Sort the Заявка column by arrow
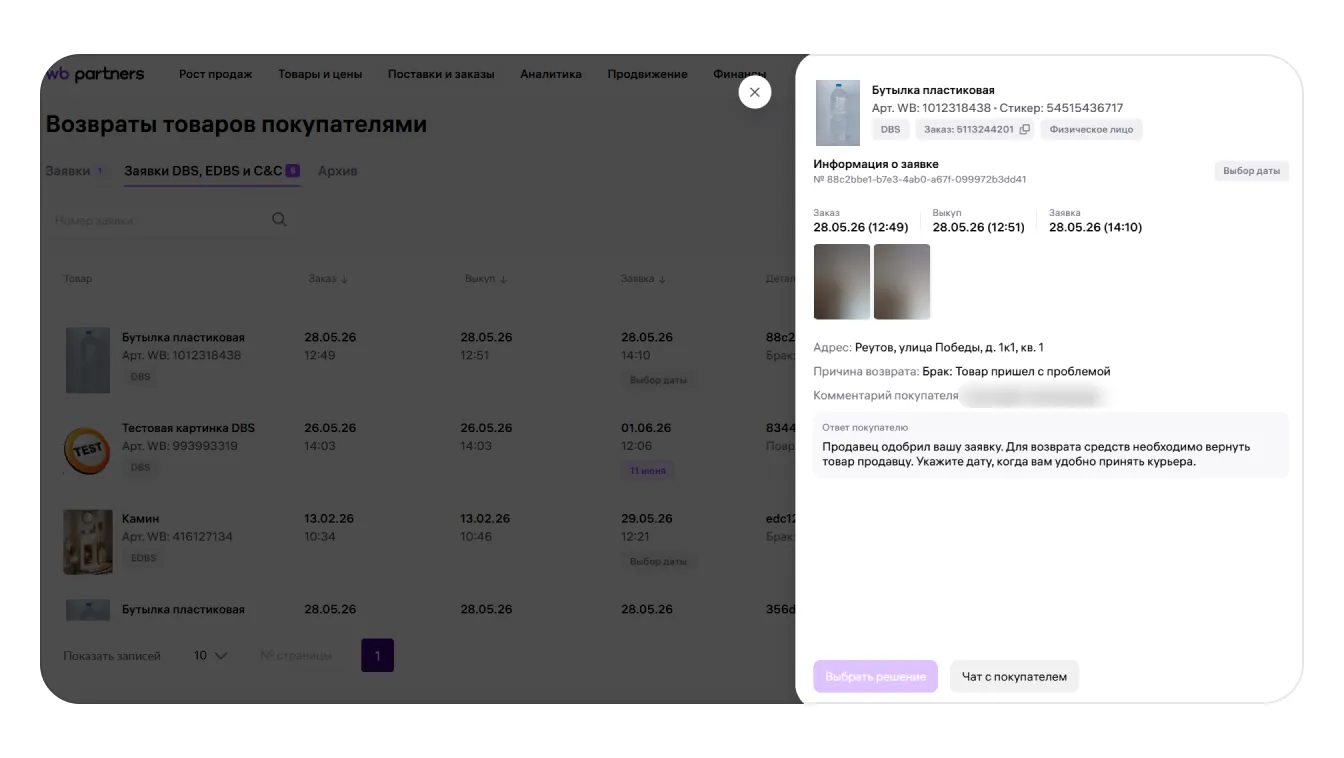 coord(662,279)
